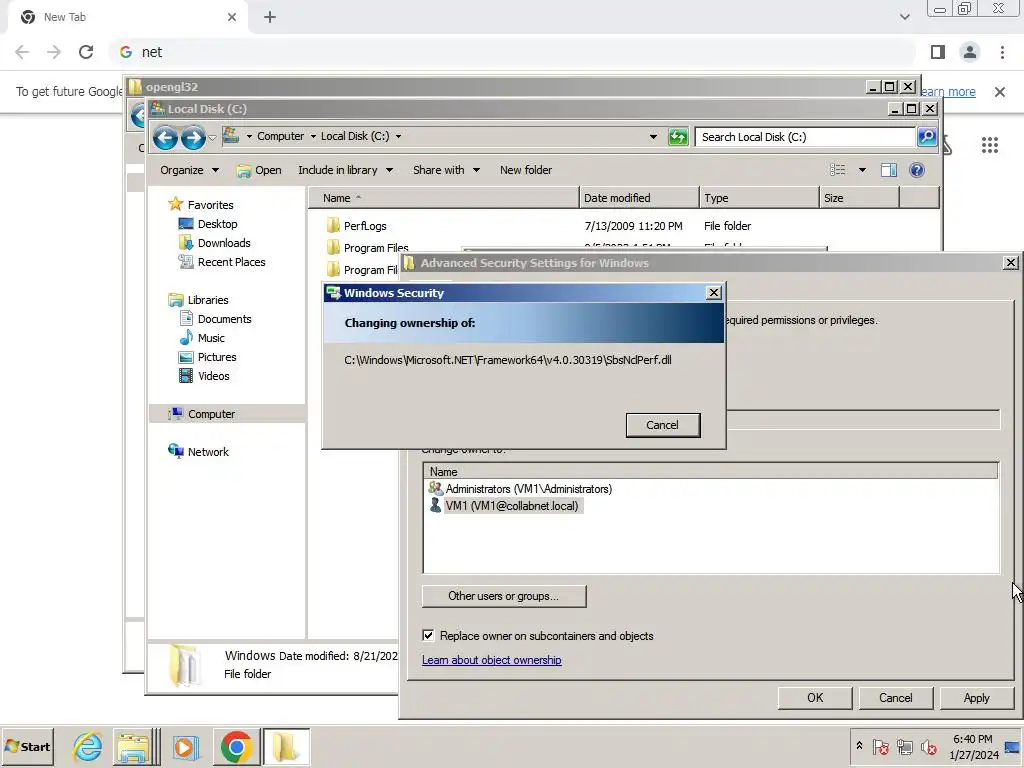The width and height of the screenshot is (1024, 768).
Task: Cancel the ownership change in Windows Security
Action: point(662,425)
